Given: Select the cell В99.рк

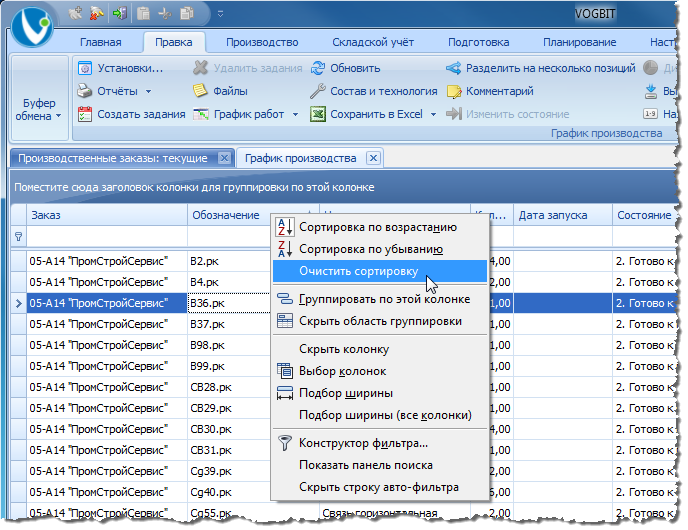Looking at the screenshot, I should (x=229, y=366).
